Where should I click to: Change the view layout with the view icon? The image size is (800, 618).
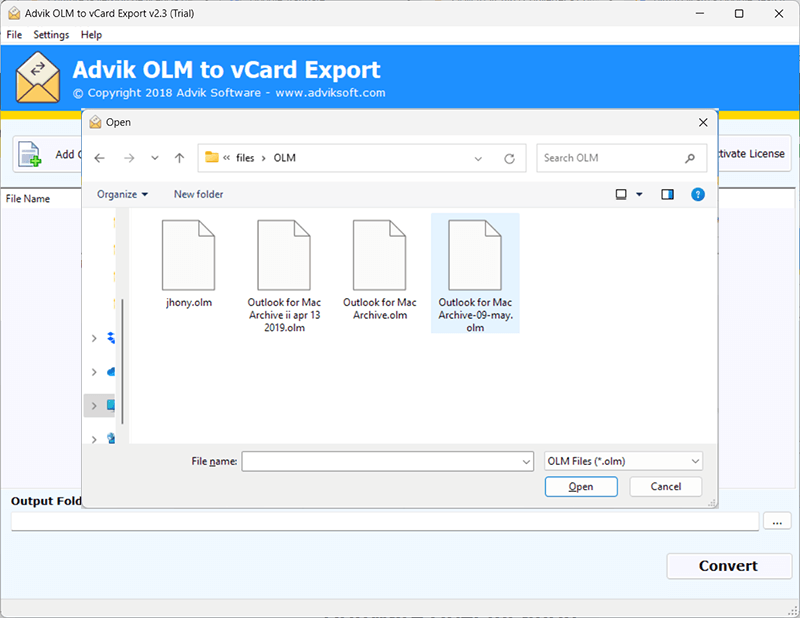pos(621,194)
